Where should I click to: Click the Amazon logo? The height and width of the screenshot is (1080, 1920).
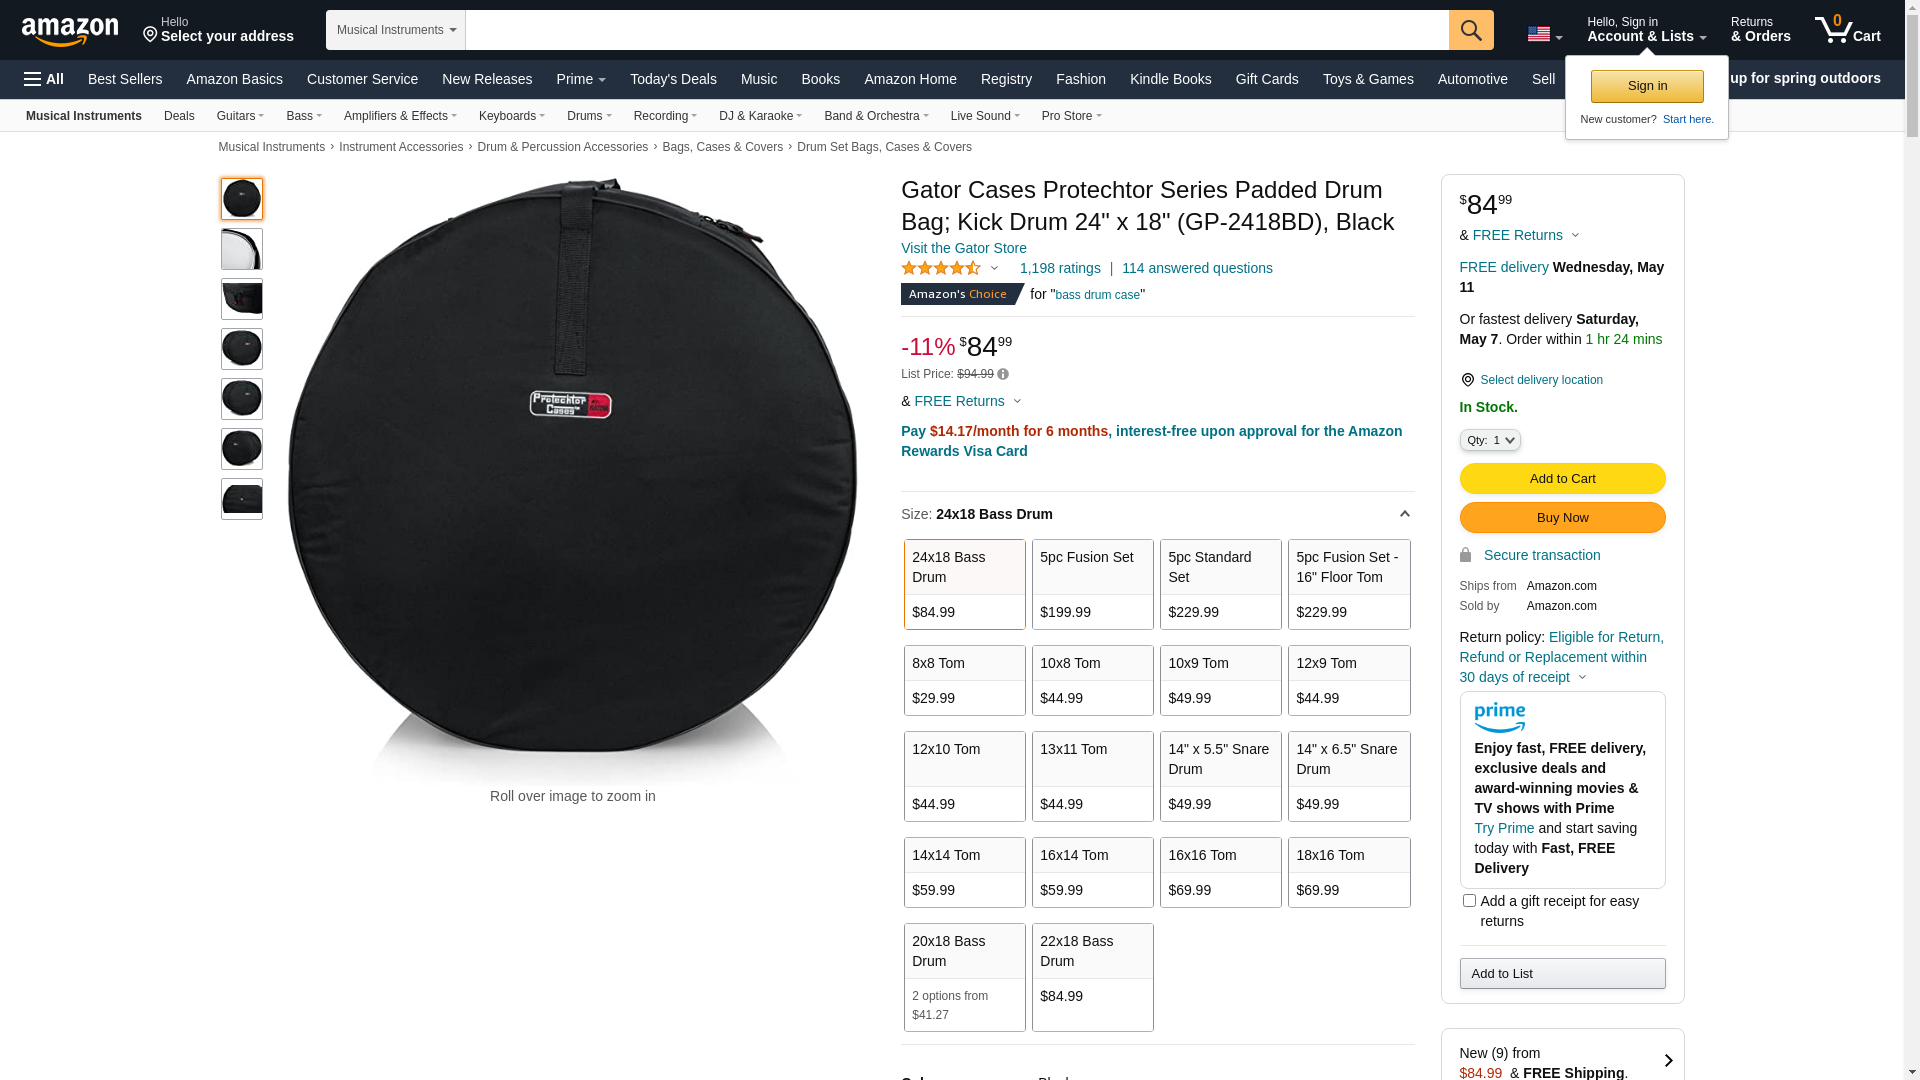point(70,31)
